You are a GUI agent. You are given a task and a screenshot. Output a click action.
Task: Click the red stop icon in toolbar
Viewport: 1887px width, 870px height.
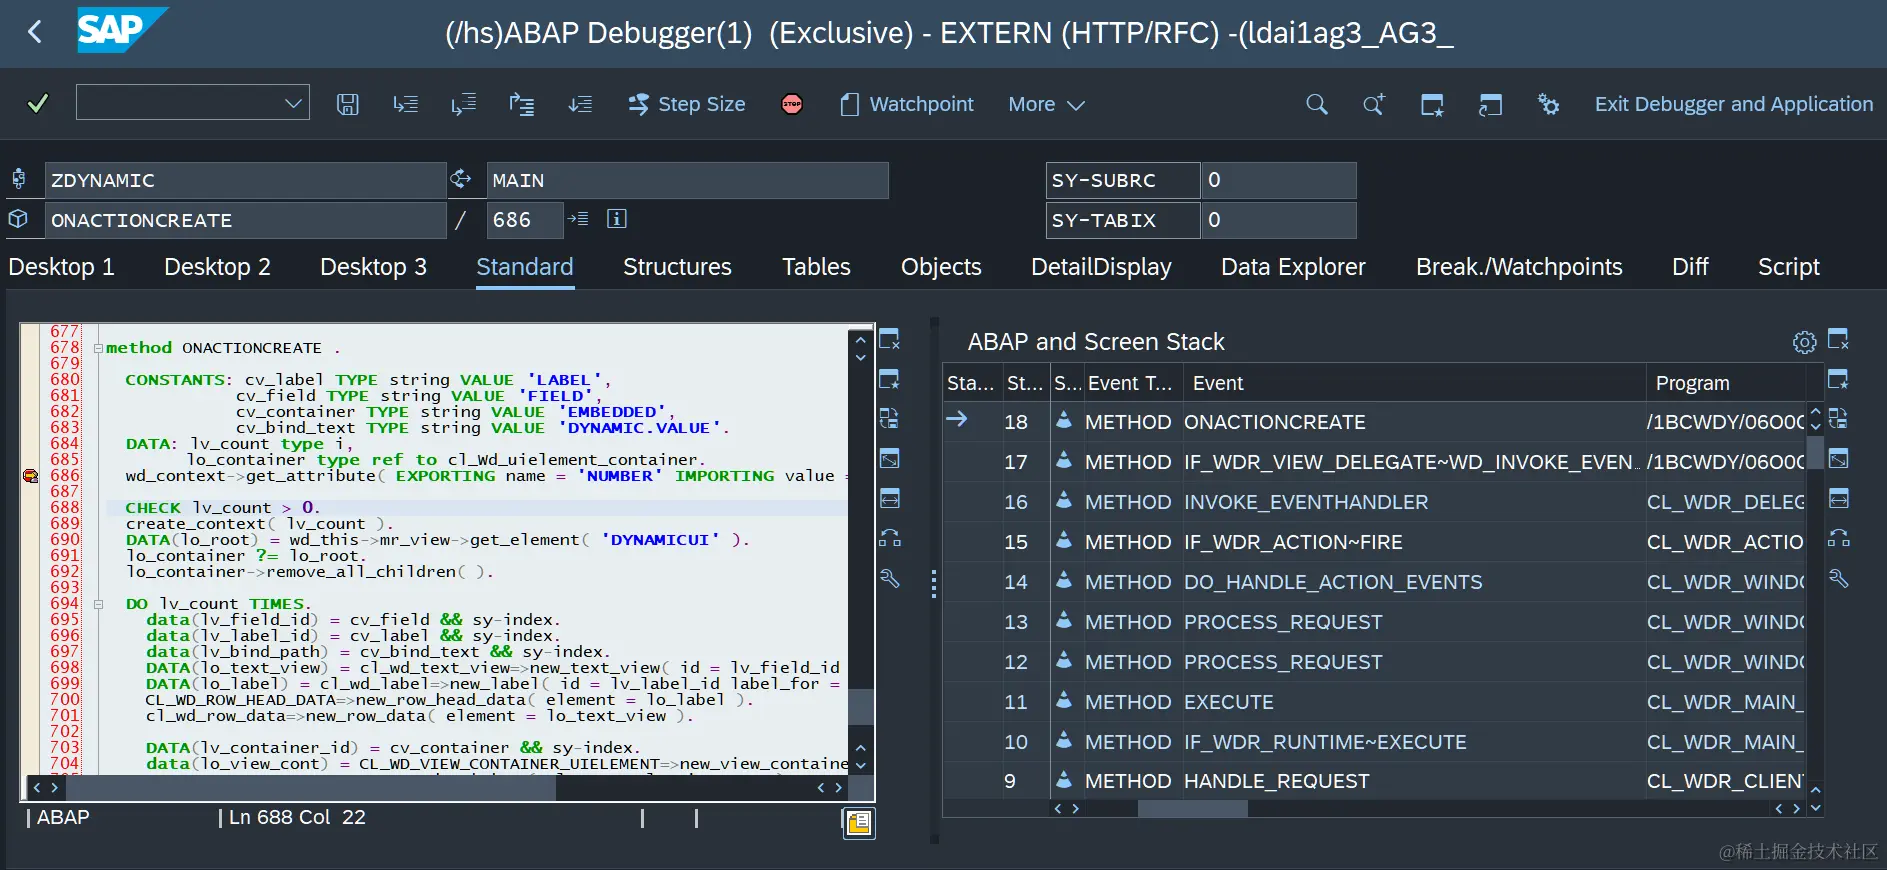pyautogui.click(x=792, y=104)
